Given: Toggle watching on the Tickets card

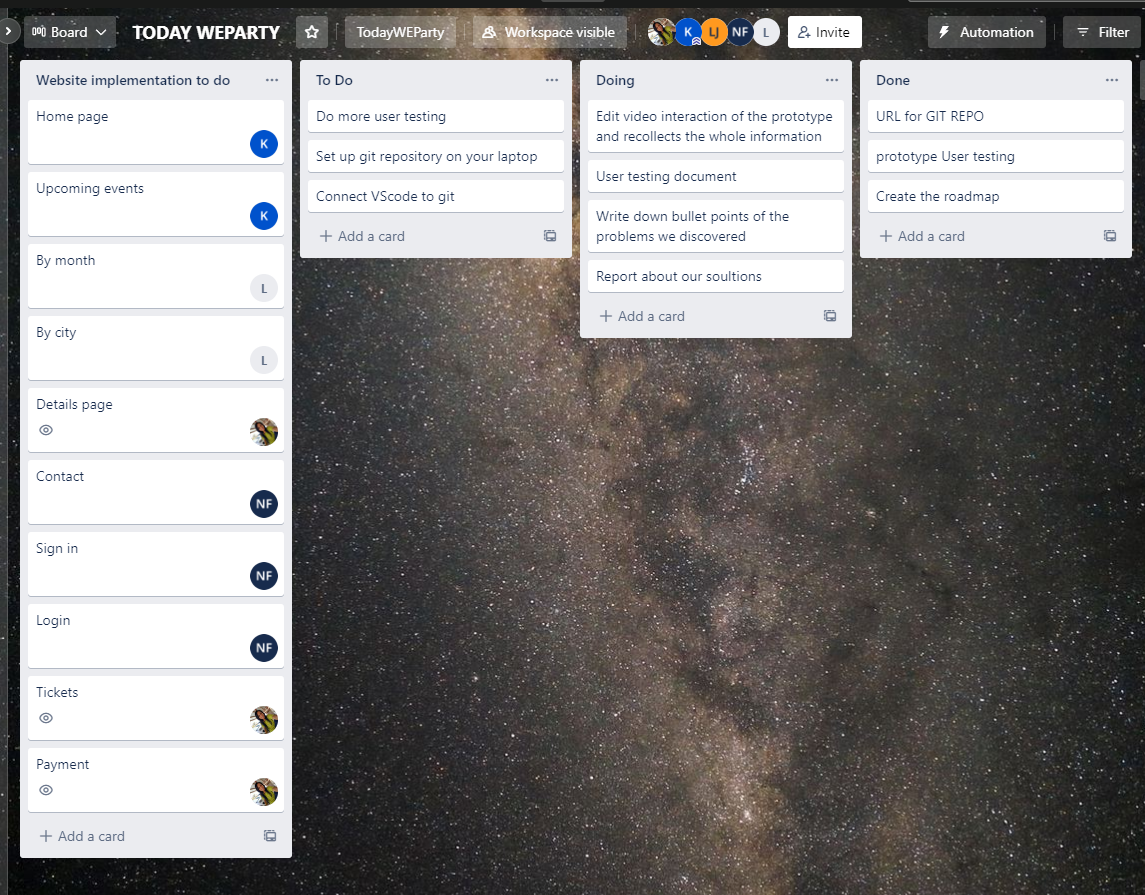Looking at the screenshot, I should [x=45, y=718].
